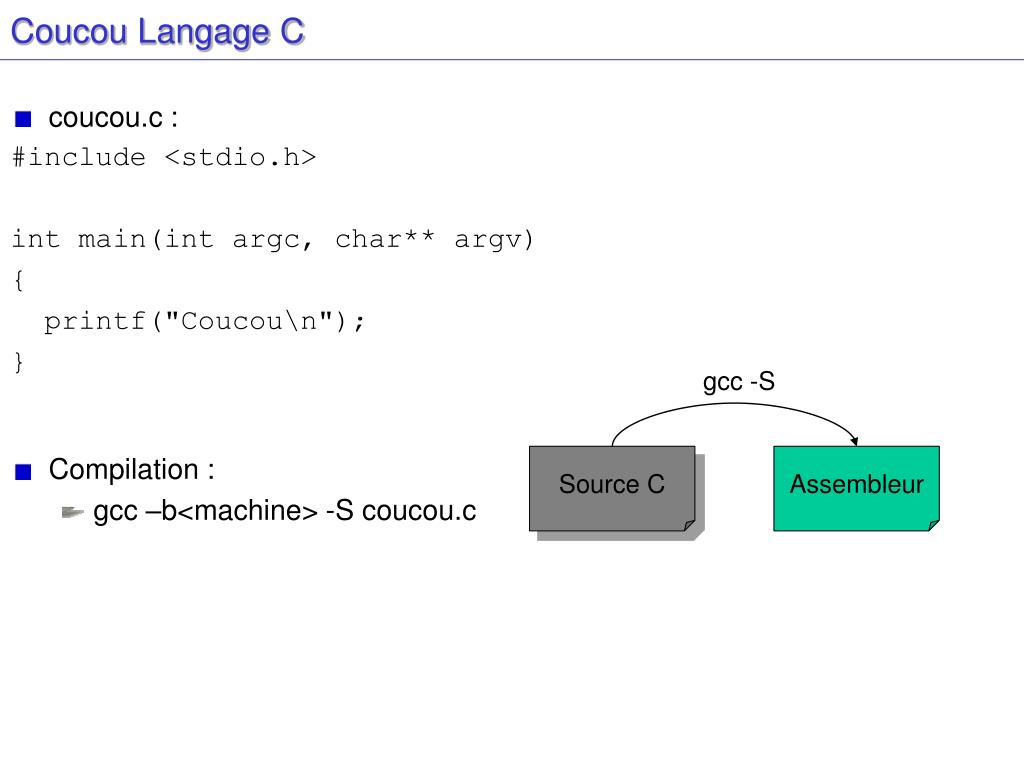Click the green "Assembleur" box

(x=856, y=488)
